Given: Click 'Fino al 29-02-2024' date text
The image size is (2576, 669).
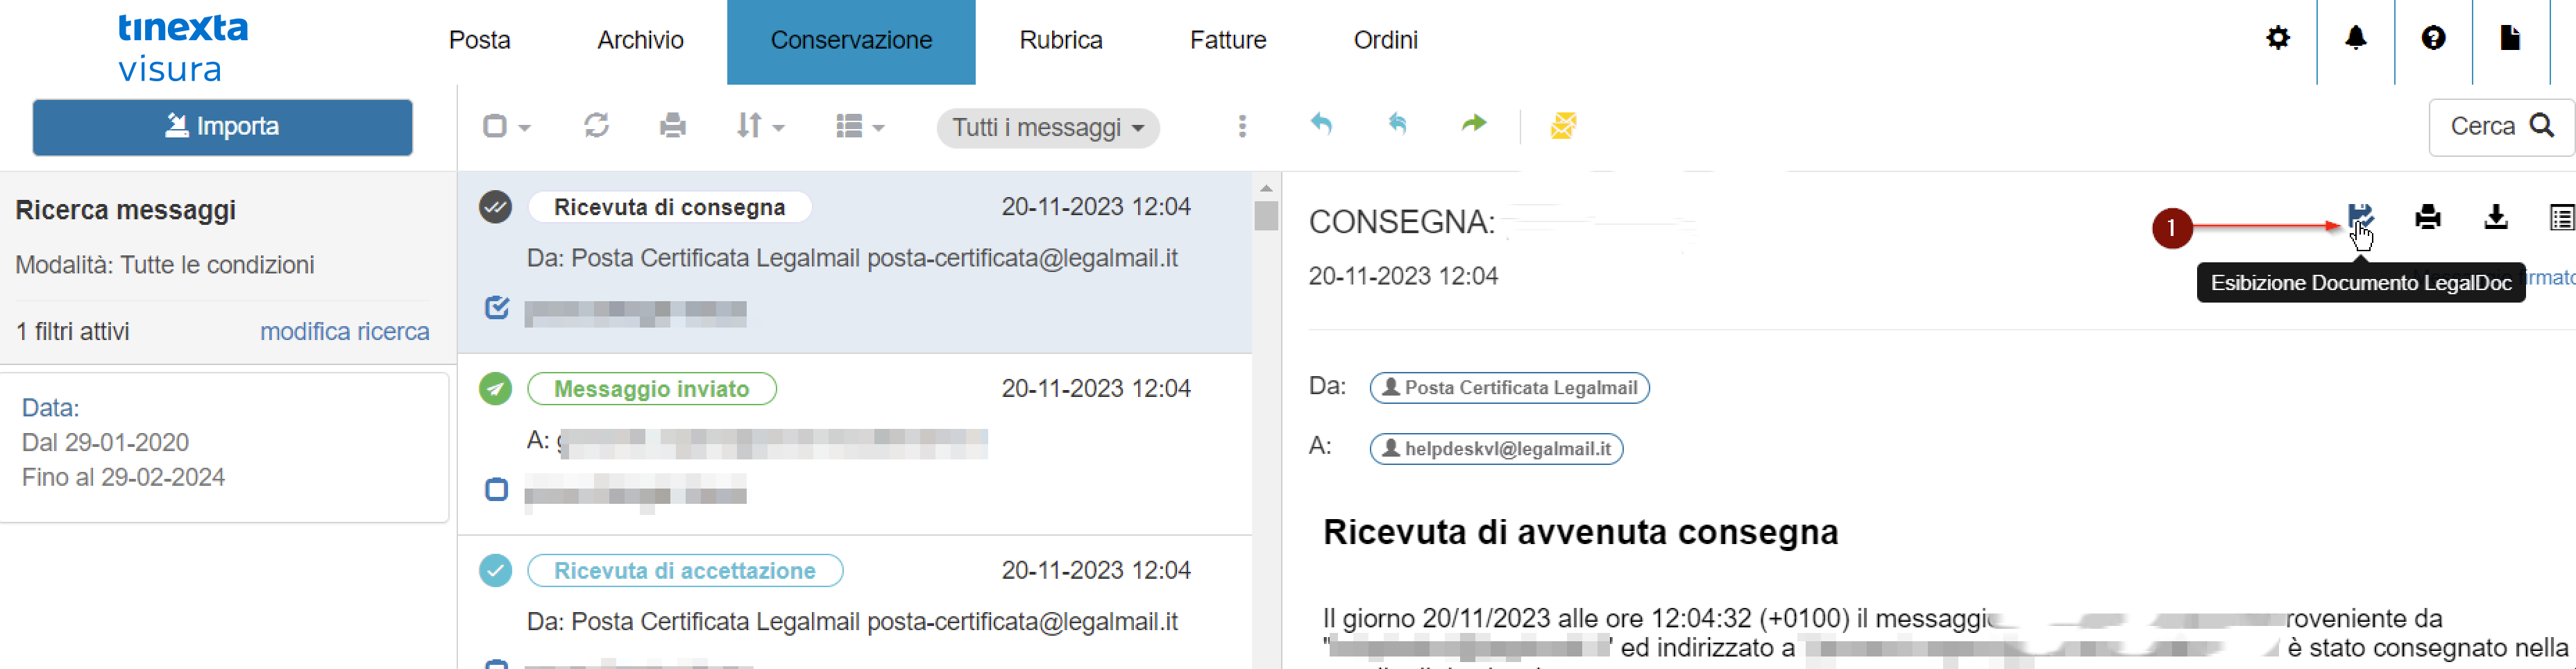Looking at the screenshot, I should pyautogui.click(x=123, y=477).
